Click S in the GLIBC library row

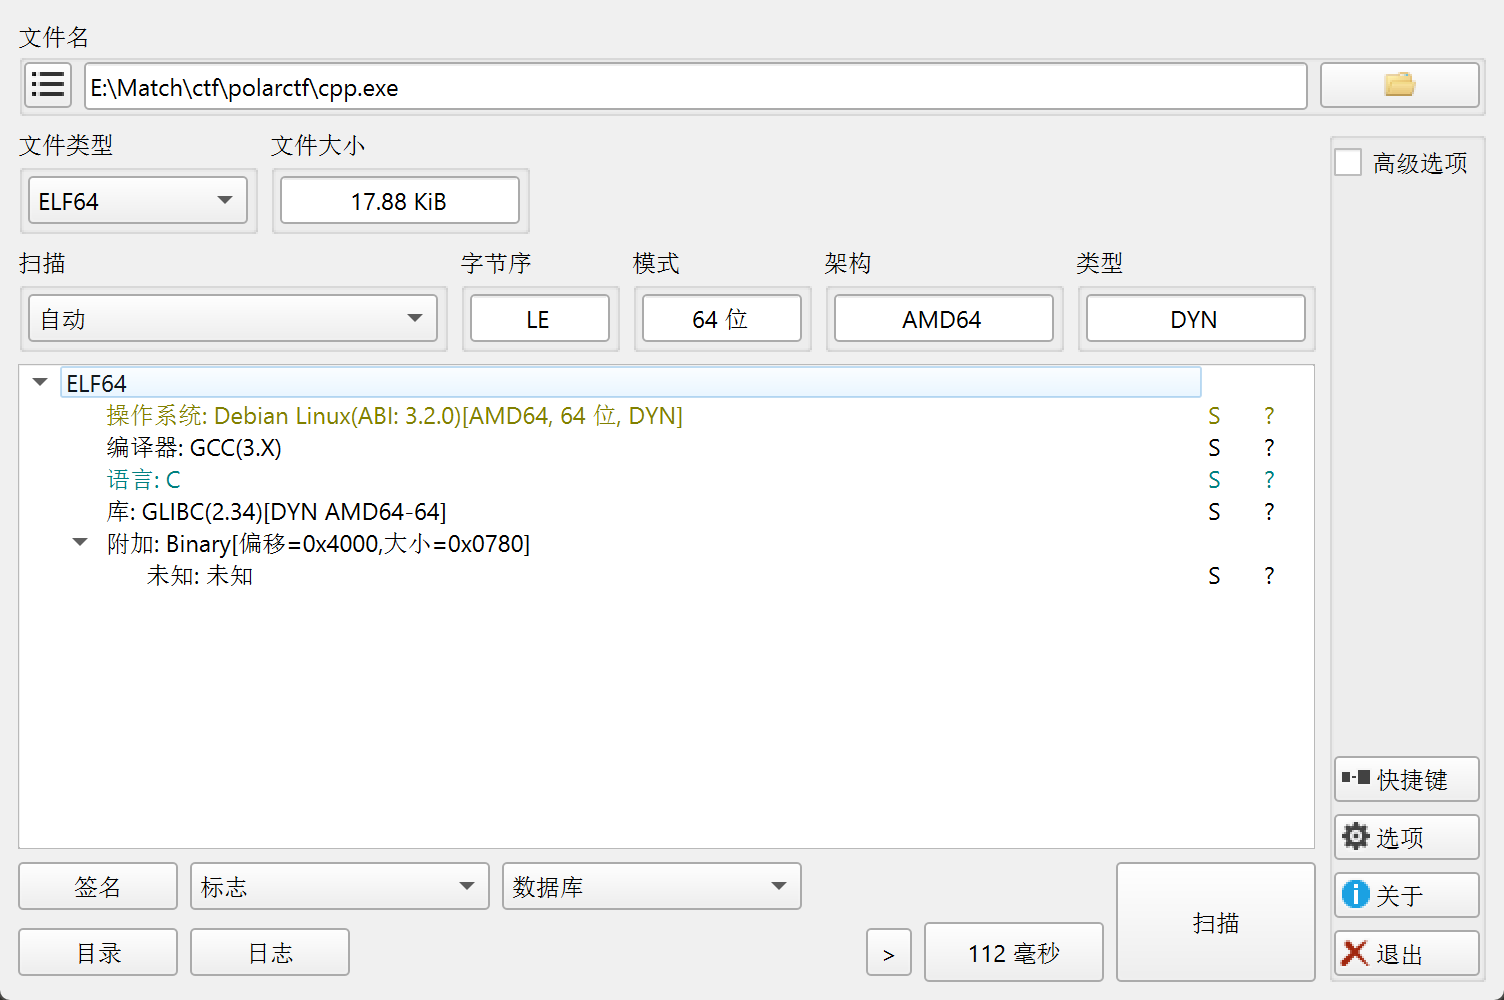point(1214,511)
